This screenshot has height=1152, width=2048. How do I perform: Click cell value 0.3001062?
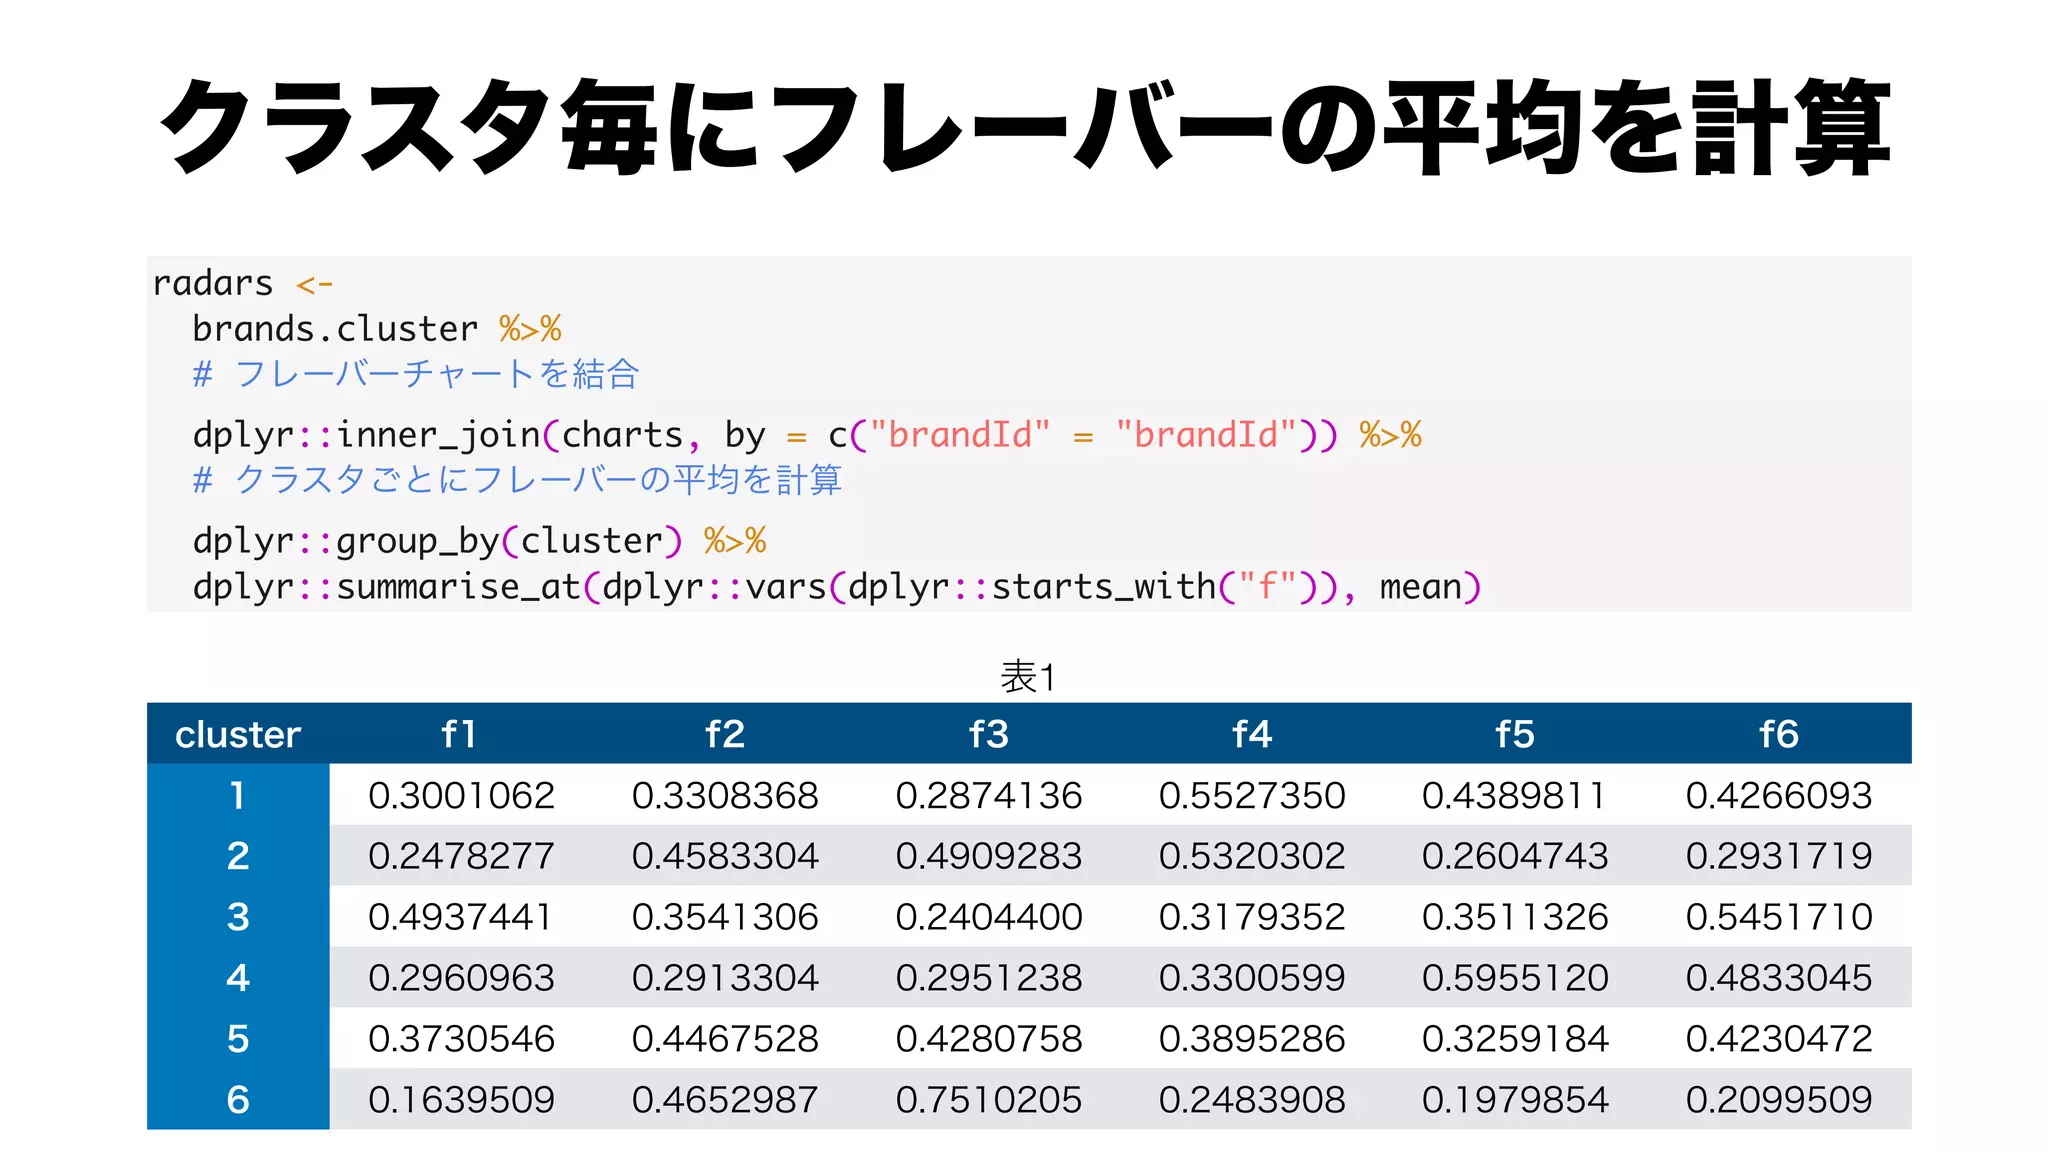[x=461, y=796]
